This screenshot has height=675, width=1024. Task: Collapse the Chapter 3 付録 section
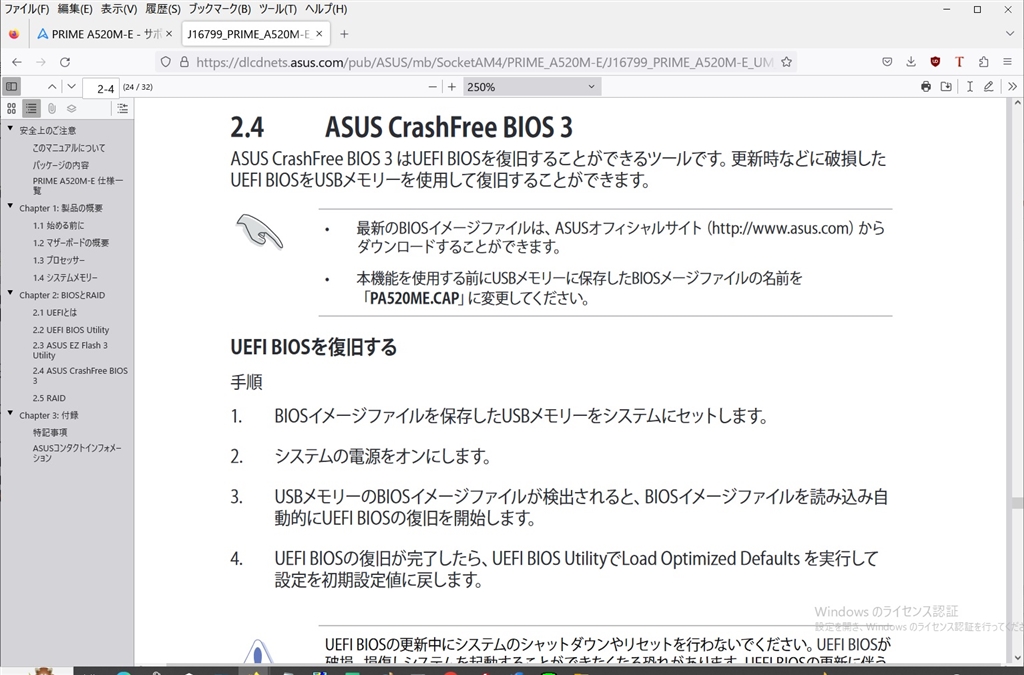pyautogui.click(x=10, y=413)
